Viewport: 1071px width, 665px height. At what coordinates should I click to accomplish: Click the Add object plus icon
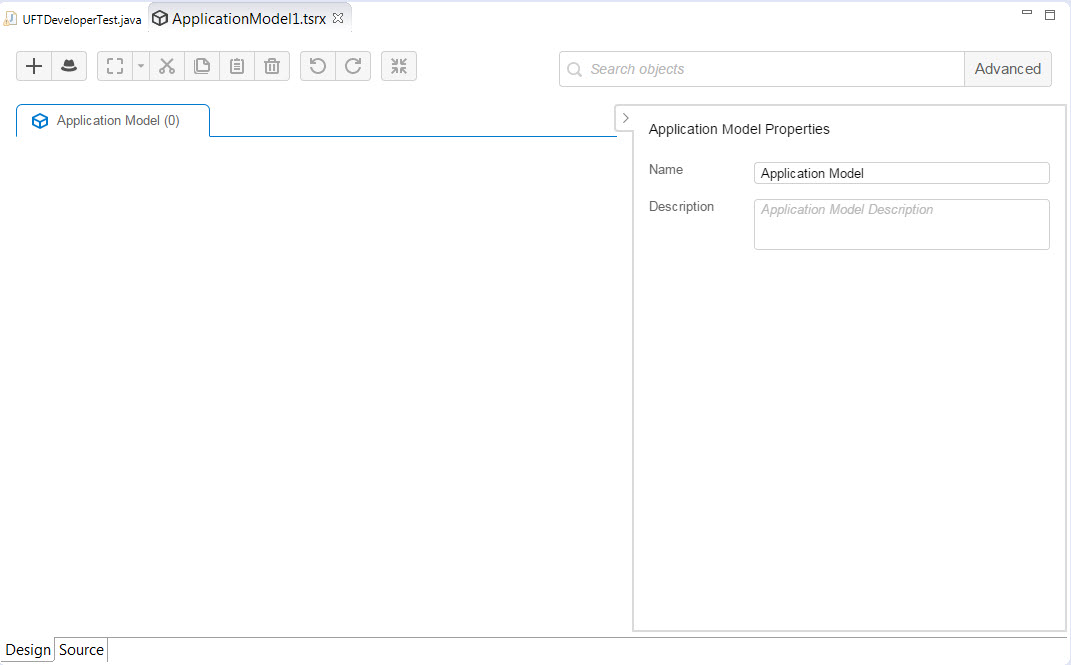(x=34, y=66)
